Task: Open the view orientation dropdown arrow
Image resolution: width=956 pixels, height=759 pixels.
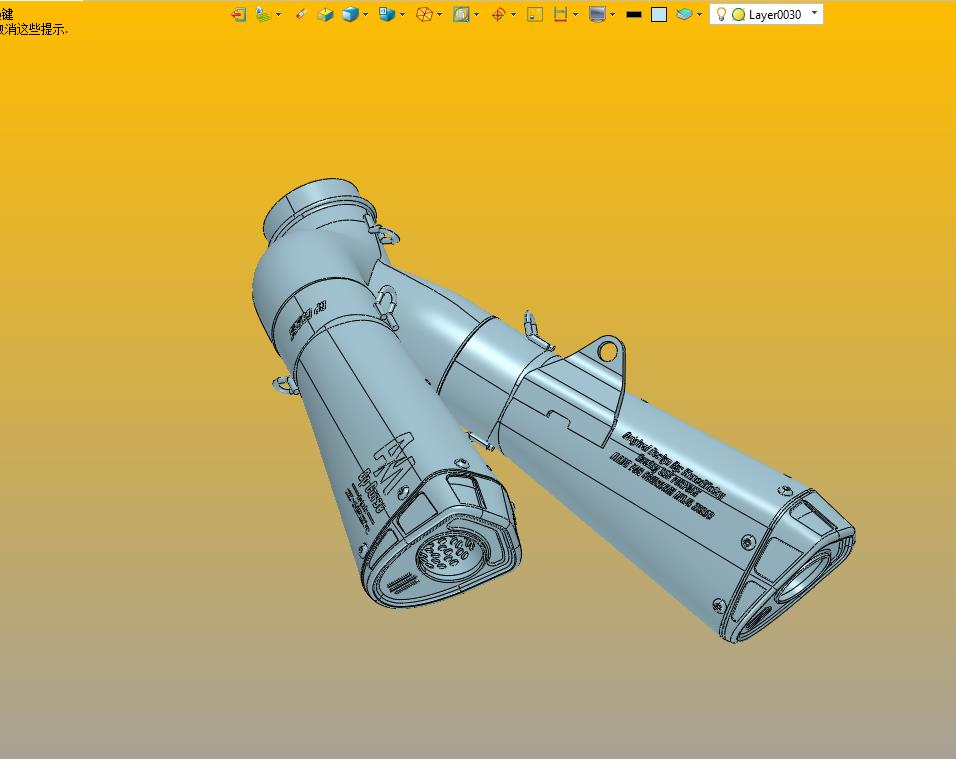Action: (402, 15)
